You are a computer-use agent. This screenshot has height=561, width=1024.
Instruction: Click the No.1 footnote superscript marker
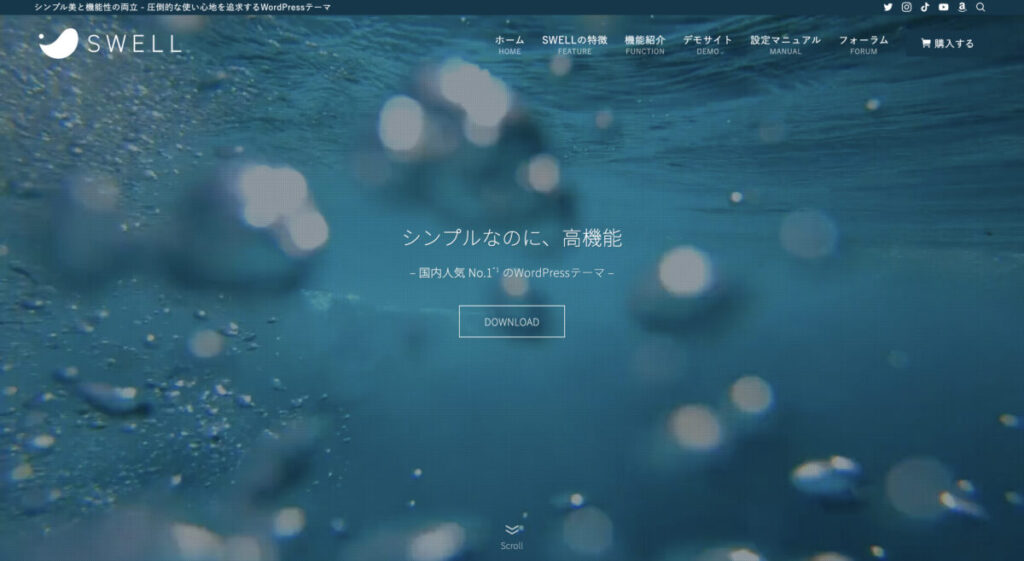495,268
